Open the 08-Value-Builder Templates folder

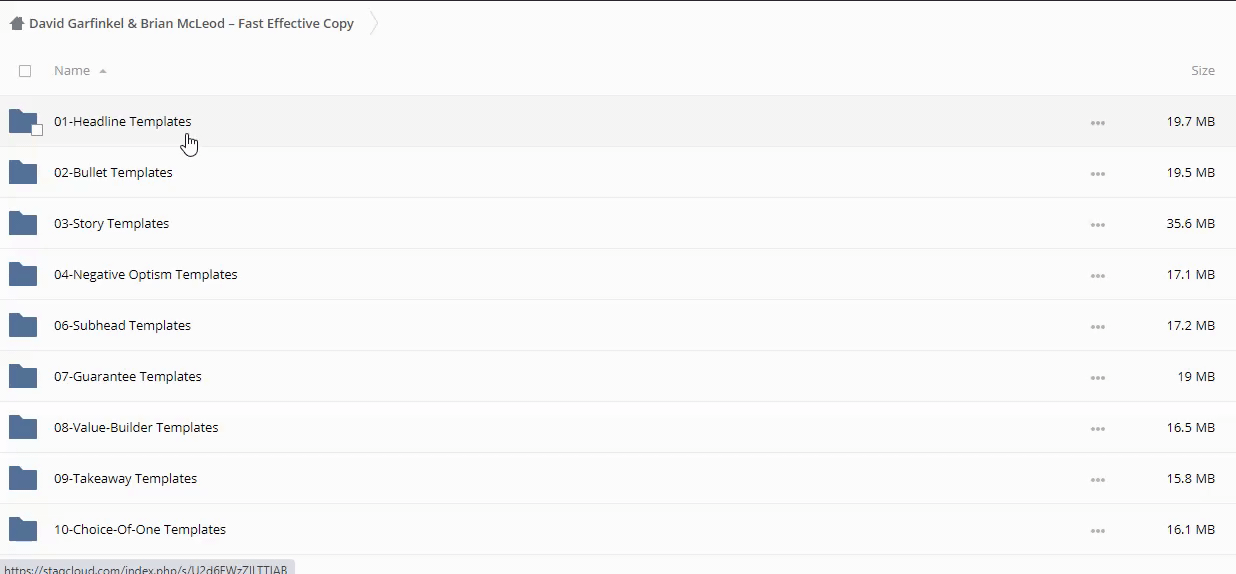point(136,428)
